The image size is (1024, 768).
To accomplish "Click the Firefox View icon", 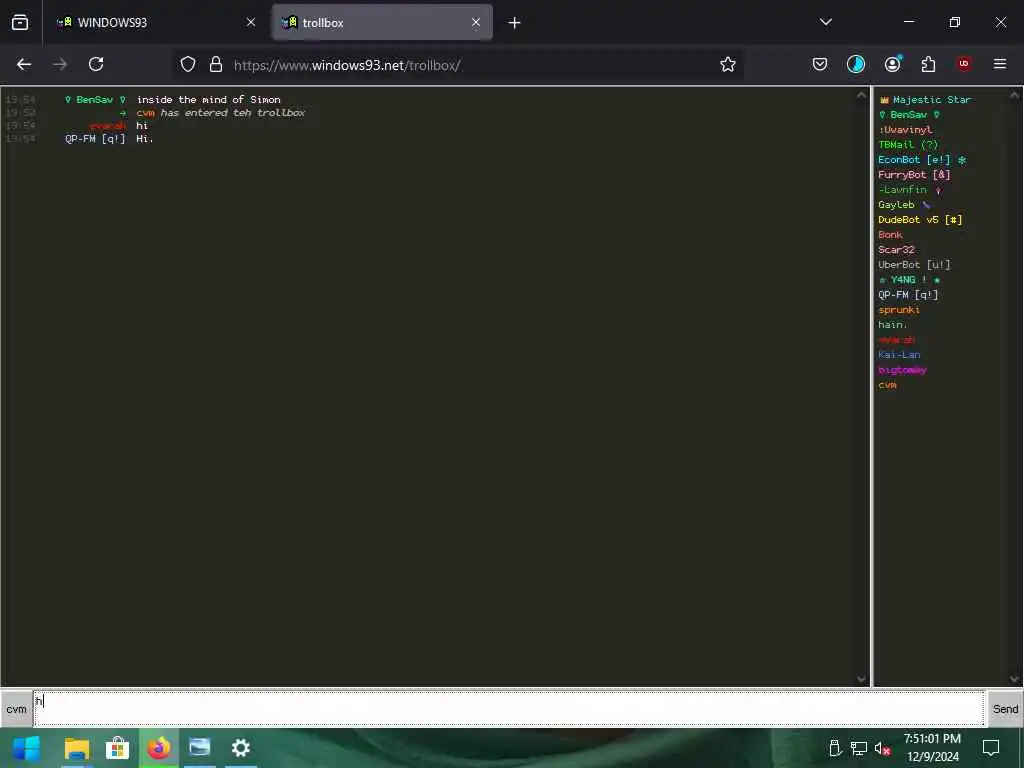I will 20,23.
